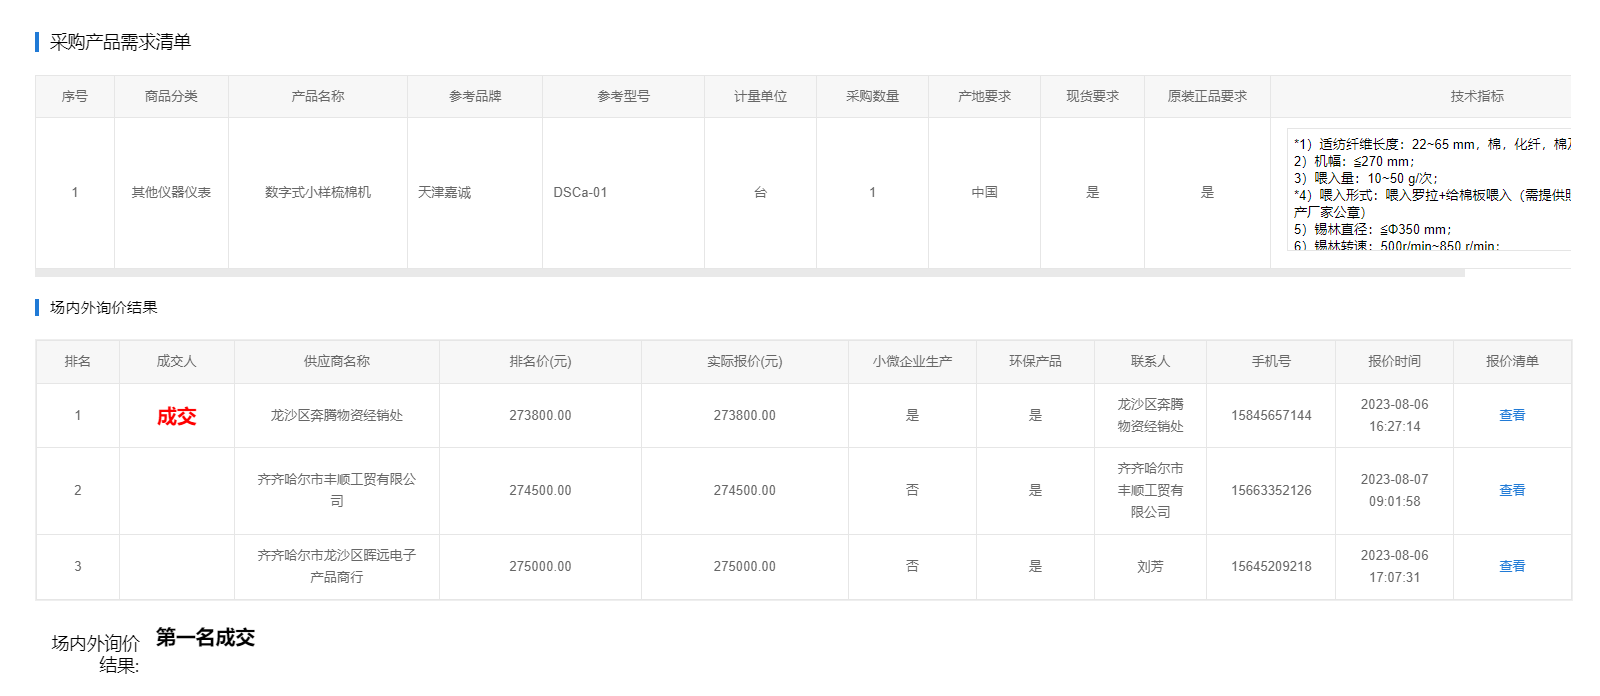This screenshot has width=1600, height=696.
Task: Click the 供应商名称 column header
Action: (336, 361)
